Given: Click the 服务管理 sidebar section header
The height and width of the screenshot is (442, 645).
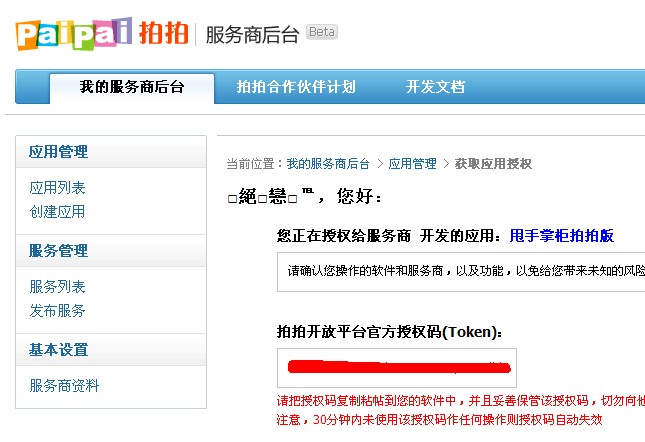Looking at the screenshot, I should (x=111, y=251).
